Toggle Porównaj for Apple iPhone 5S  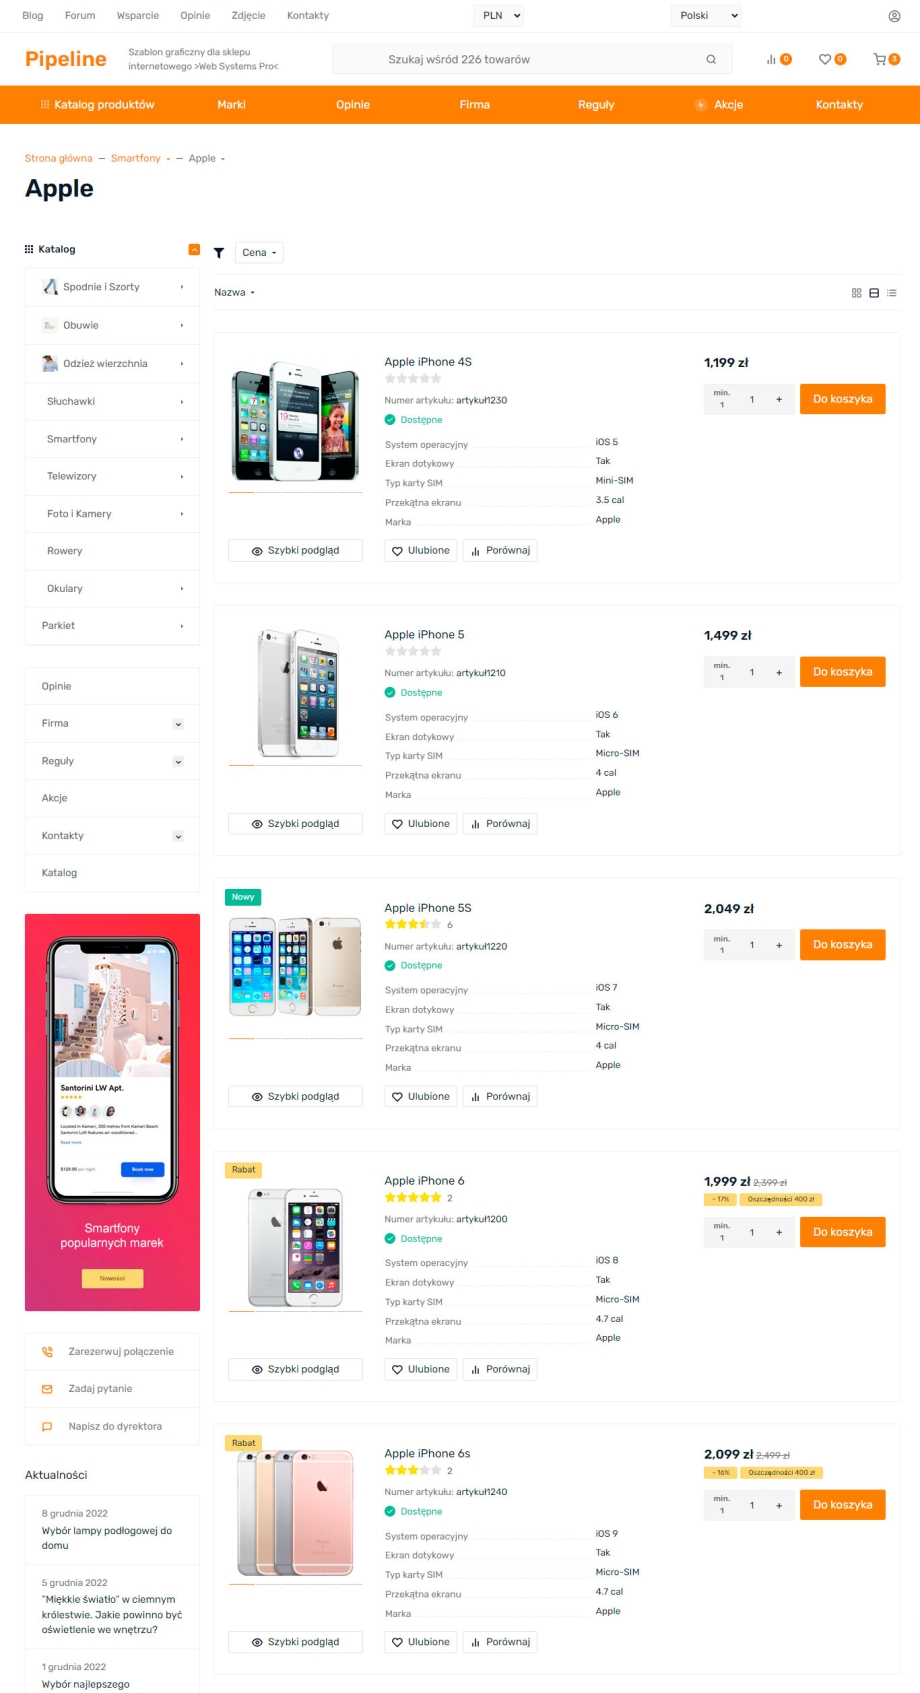[500, 1096]
